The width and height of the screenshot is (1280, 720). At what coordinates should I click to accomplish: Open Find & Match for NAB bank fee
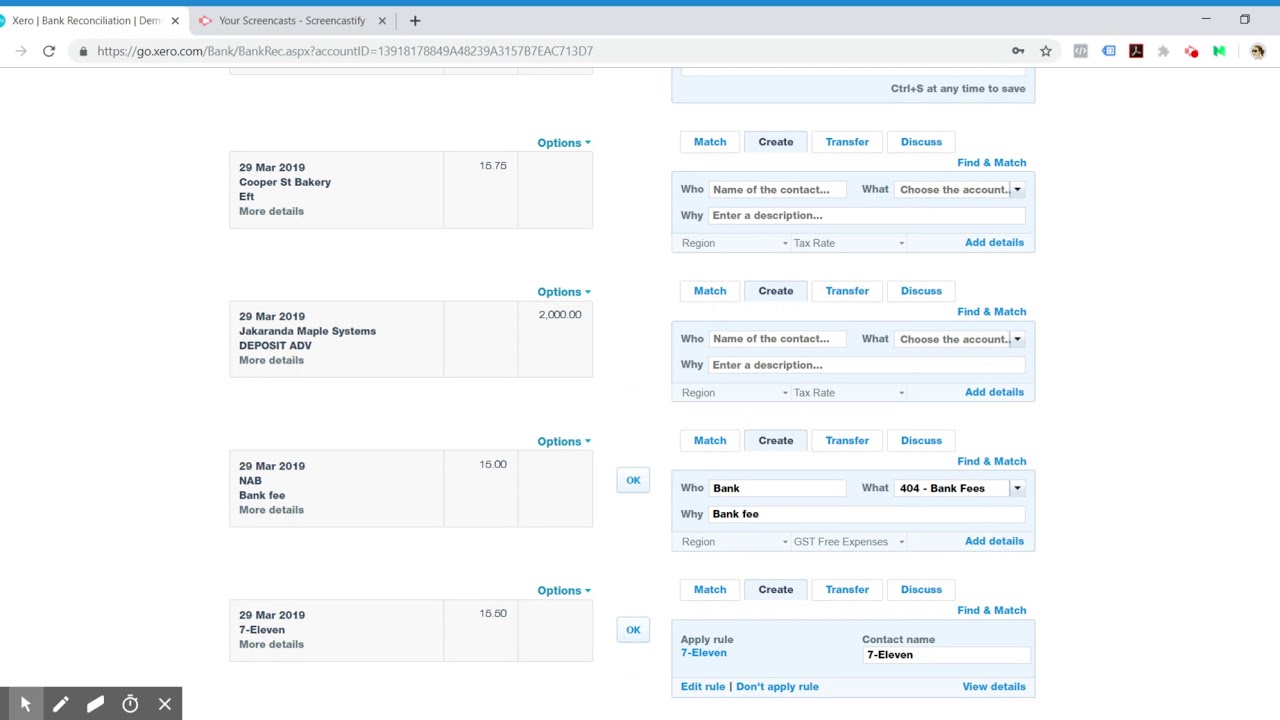pos(991,461)
